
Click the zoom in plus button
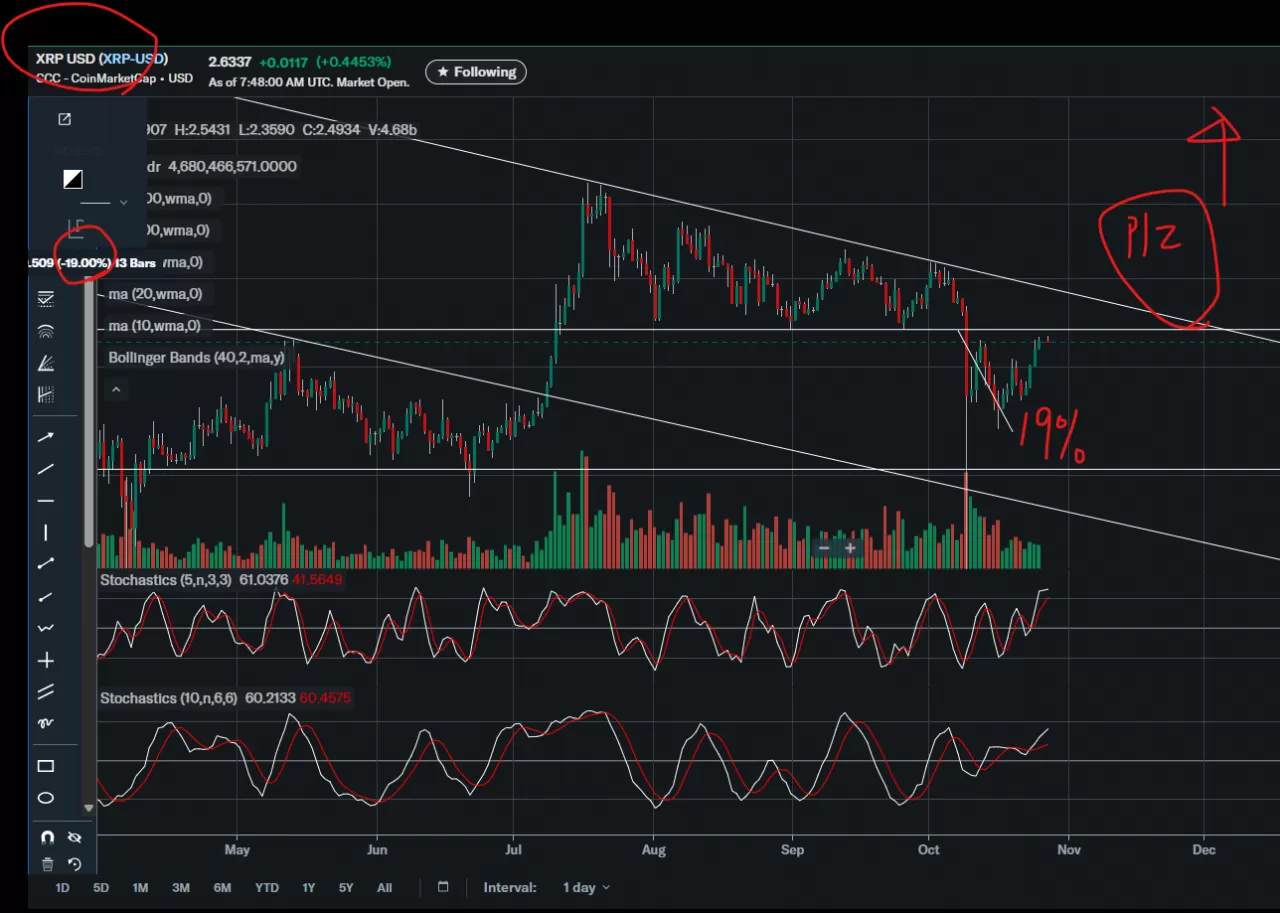click(x=850, y=547)
